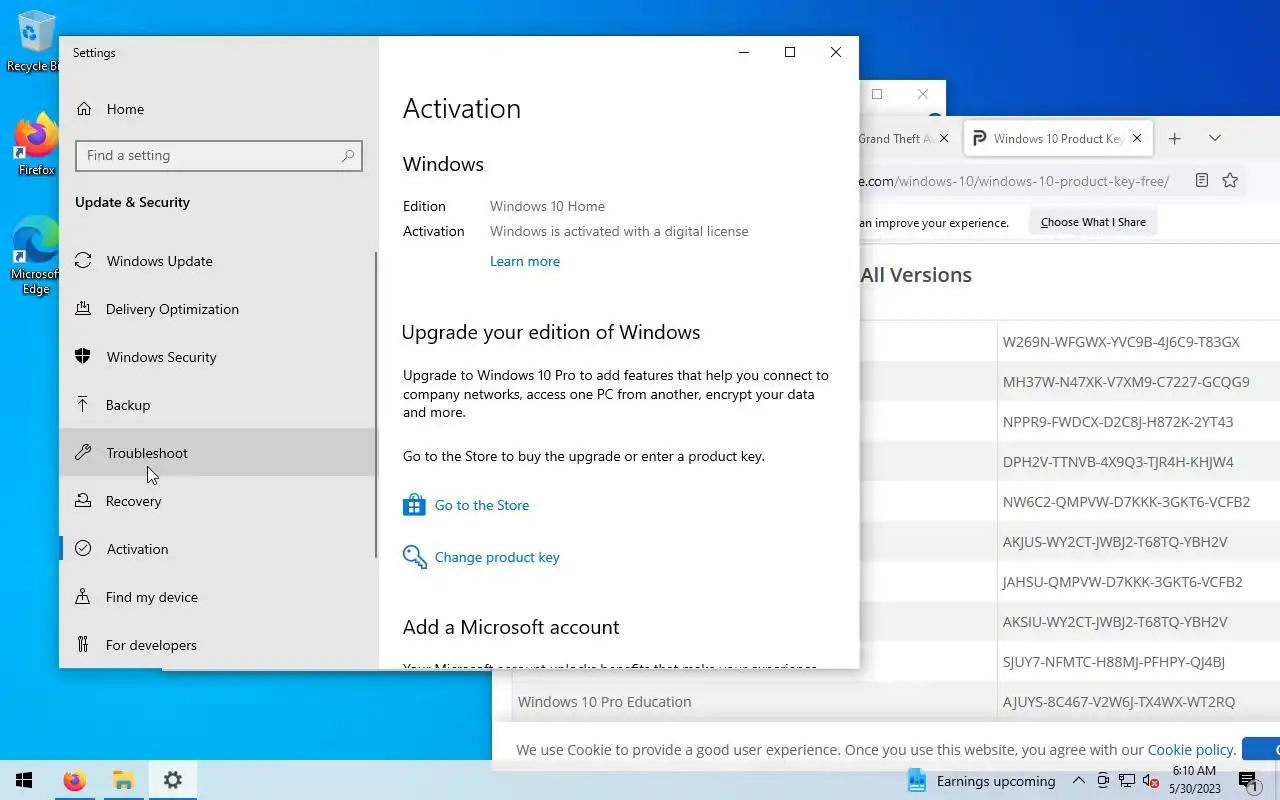Select key SJUY7-NFMTC-H88MJ-PFHPY-QJ4BJ
Screen dimensions: 1280x800
1114,662
